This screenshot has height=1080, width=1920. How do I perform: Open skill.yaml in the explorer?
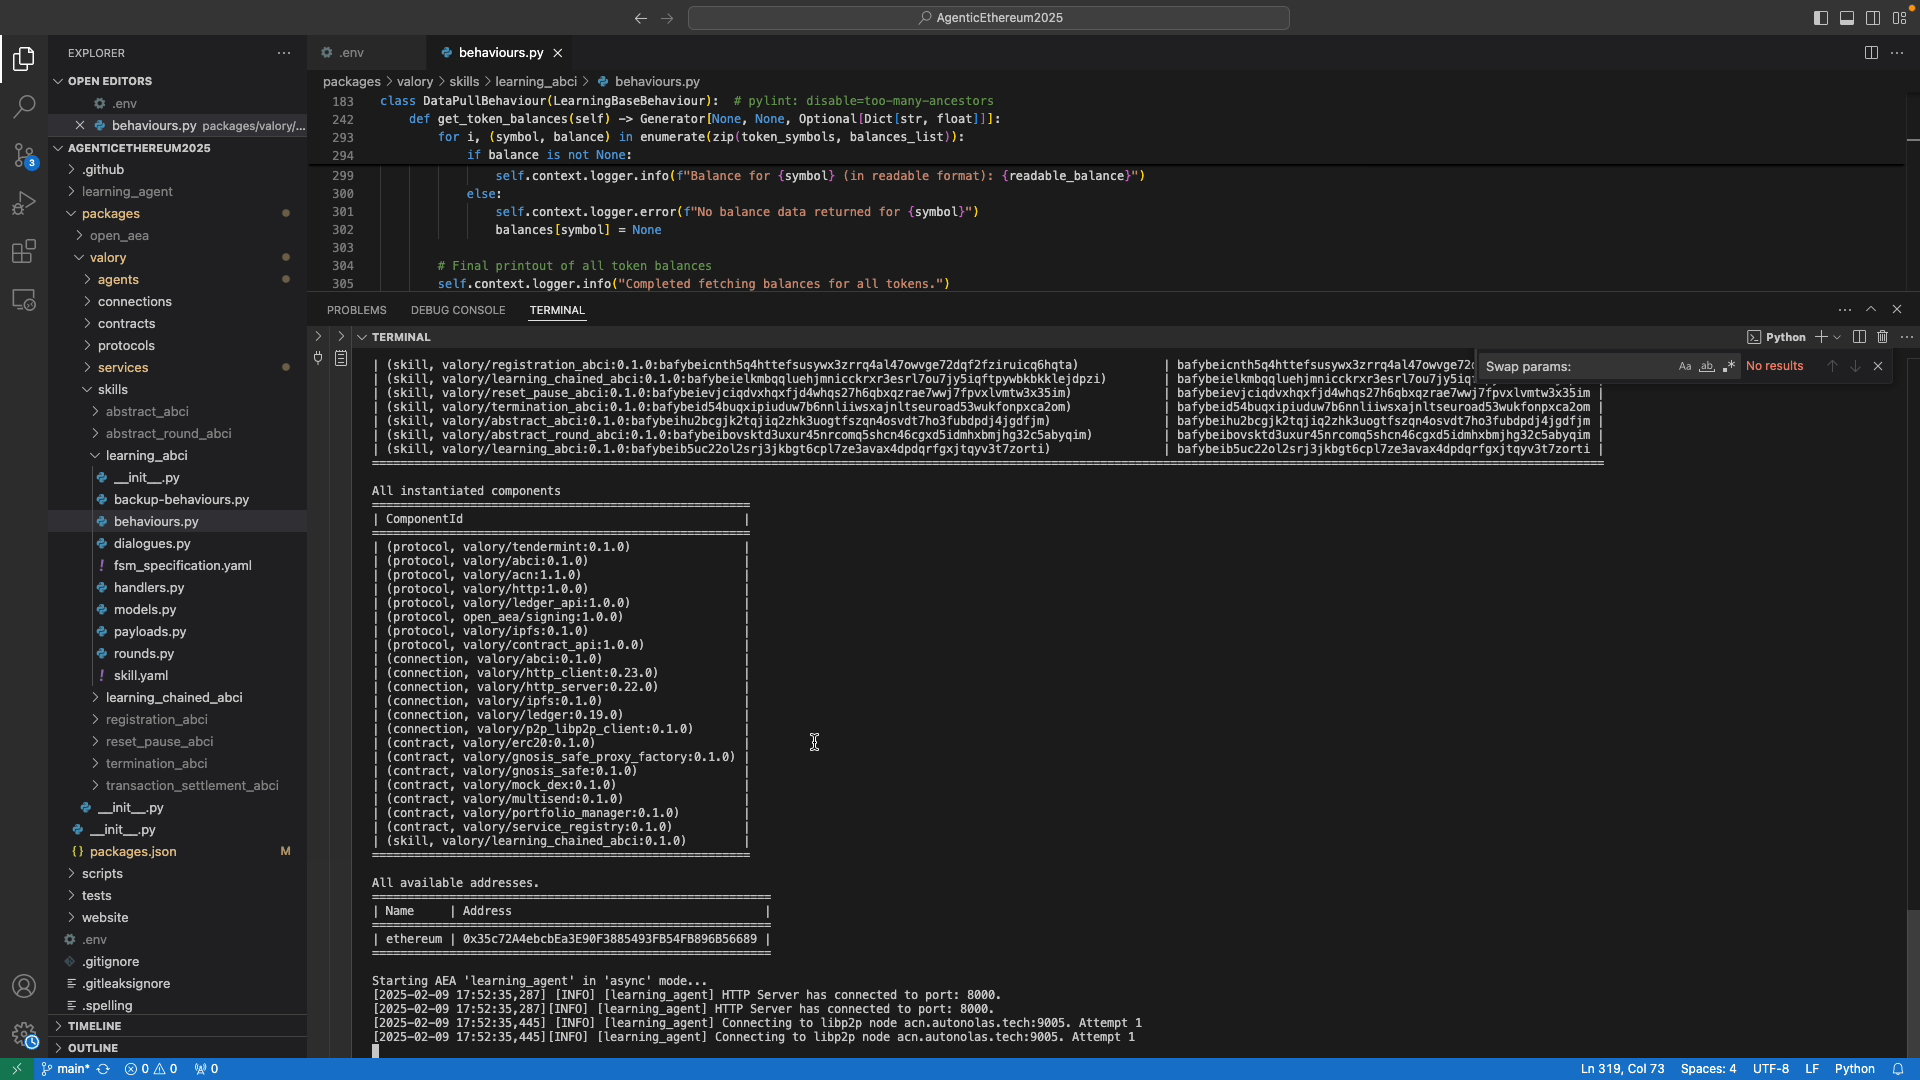click(x=141, y=676)
